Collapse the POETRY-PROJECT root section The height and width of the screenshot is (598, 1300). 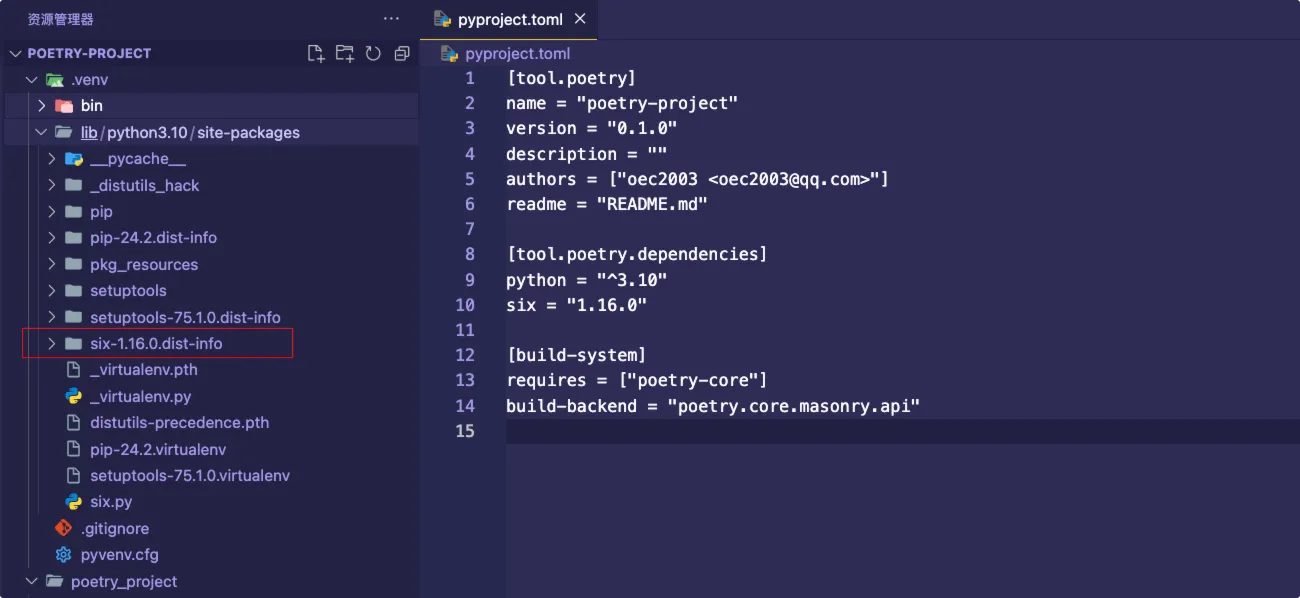(15, 53)
